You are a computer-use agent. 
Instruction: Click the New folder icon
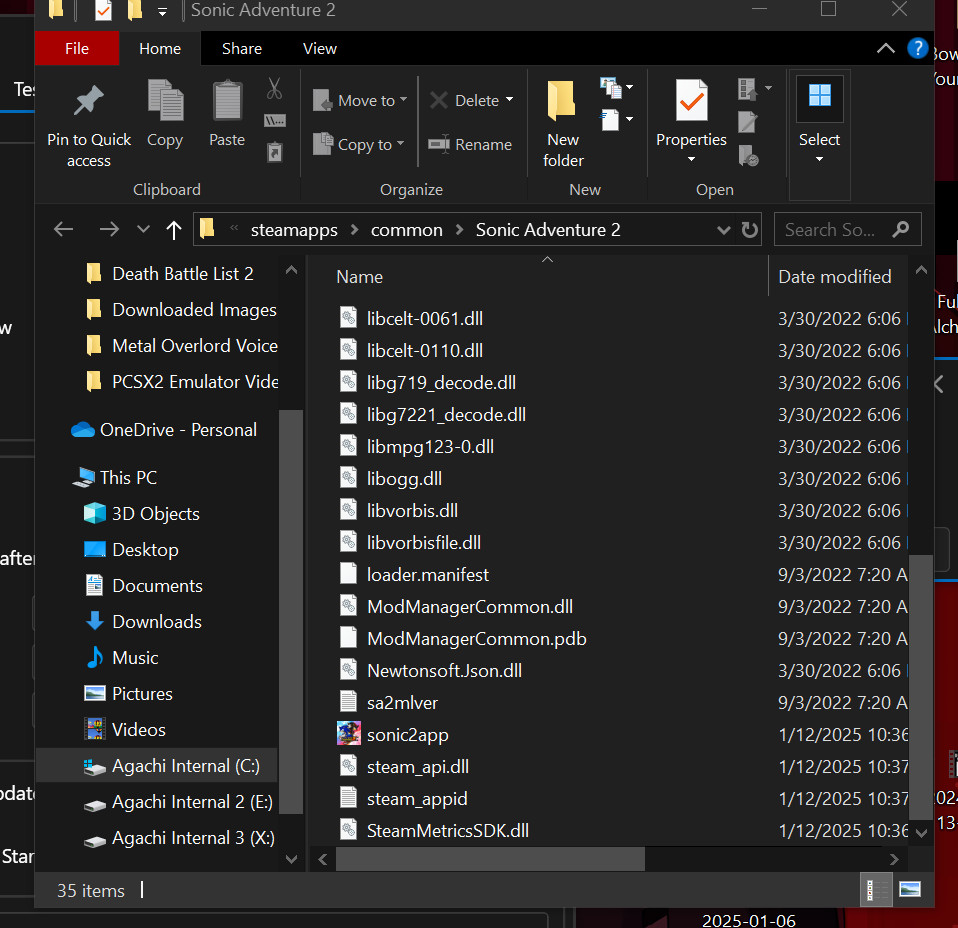[x=563, y=102]
